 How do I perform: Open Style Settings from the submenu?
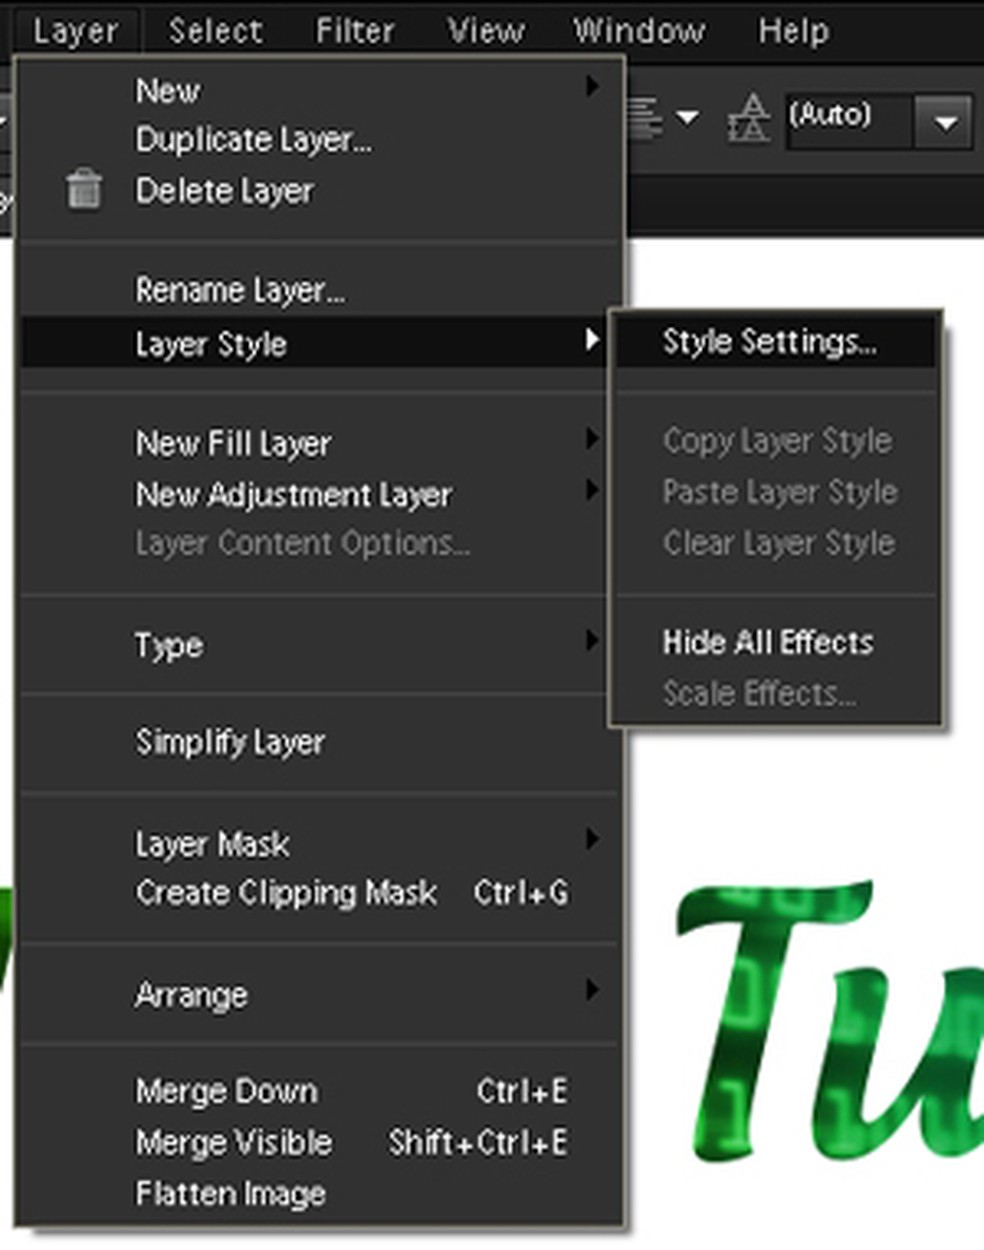click(769, 342)
